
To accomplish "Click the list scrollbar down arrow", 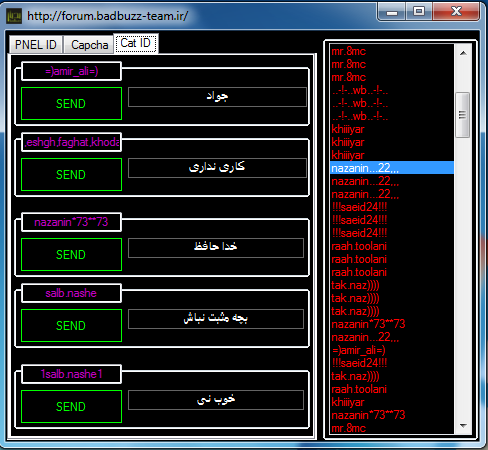I will point(463,426).
